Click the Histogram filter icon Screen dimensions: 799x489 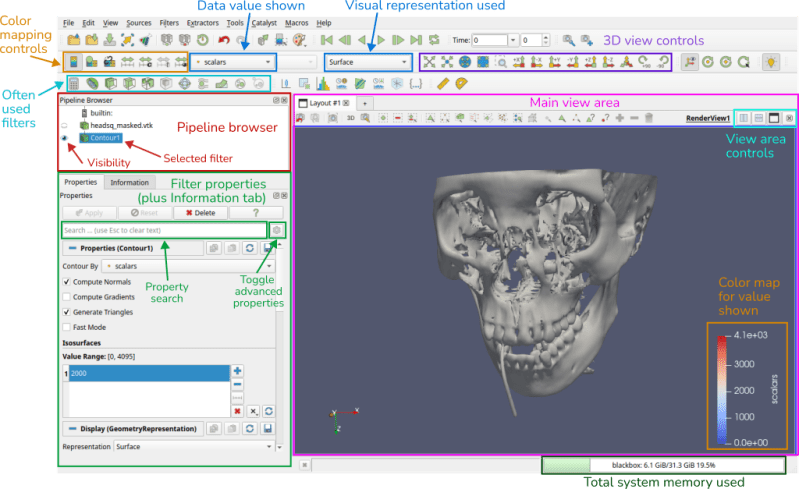pyautogui.click(x=323, y=84)
